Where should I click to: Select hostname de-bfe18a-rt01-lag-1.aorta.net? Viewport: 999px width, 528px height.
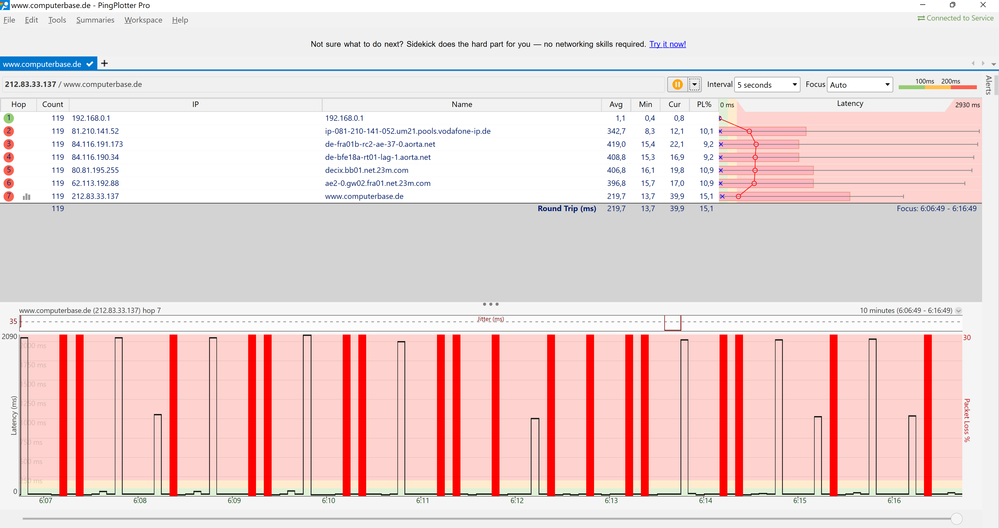click(x=378, y=157)
